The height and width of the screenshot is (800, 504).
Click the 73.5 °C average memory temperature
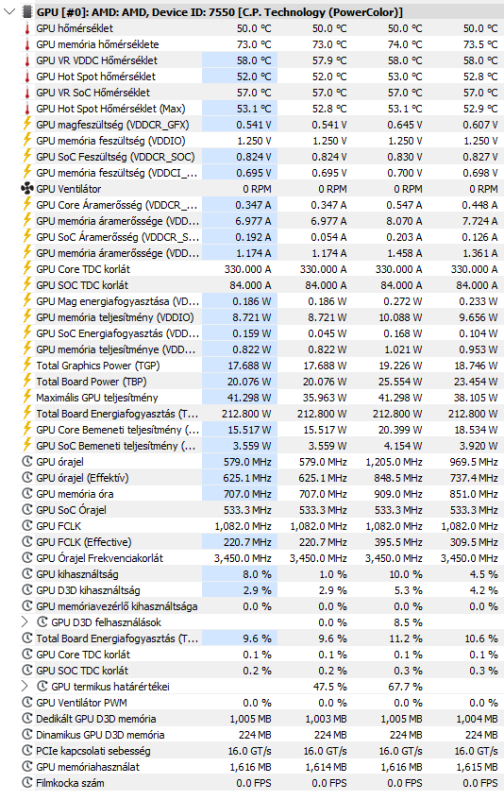point(481,44)
